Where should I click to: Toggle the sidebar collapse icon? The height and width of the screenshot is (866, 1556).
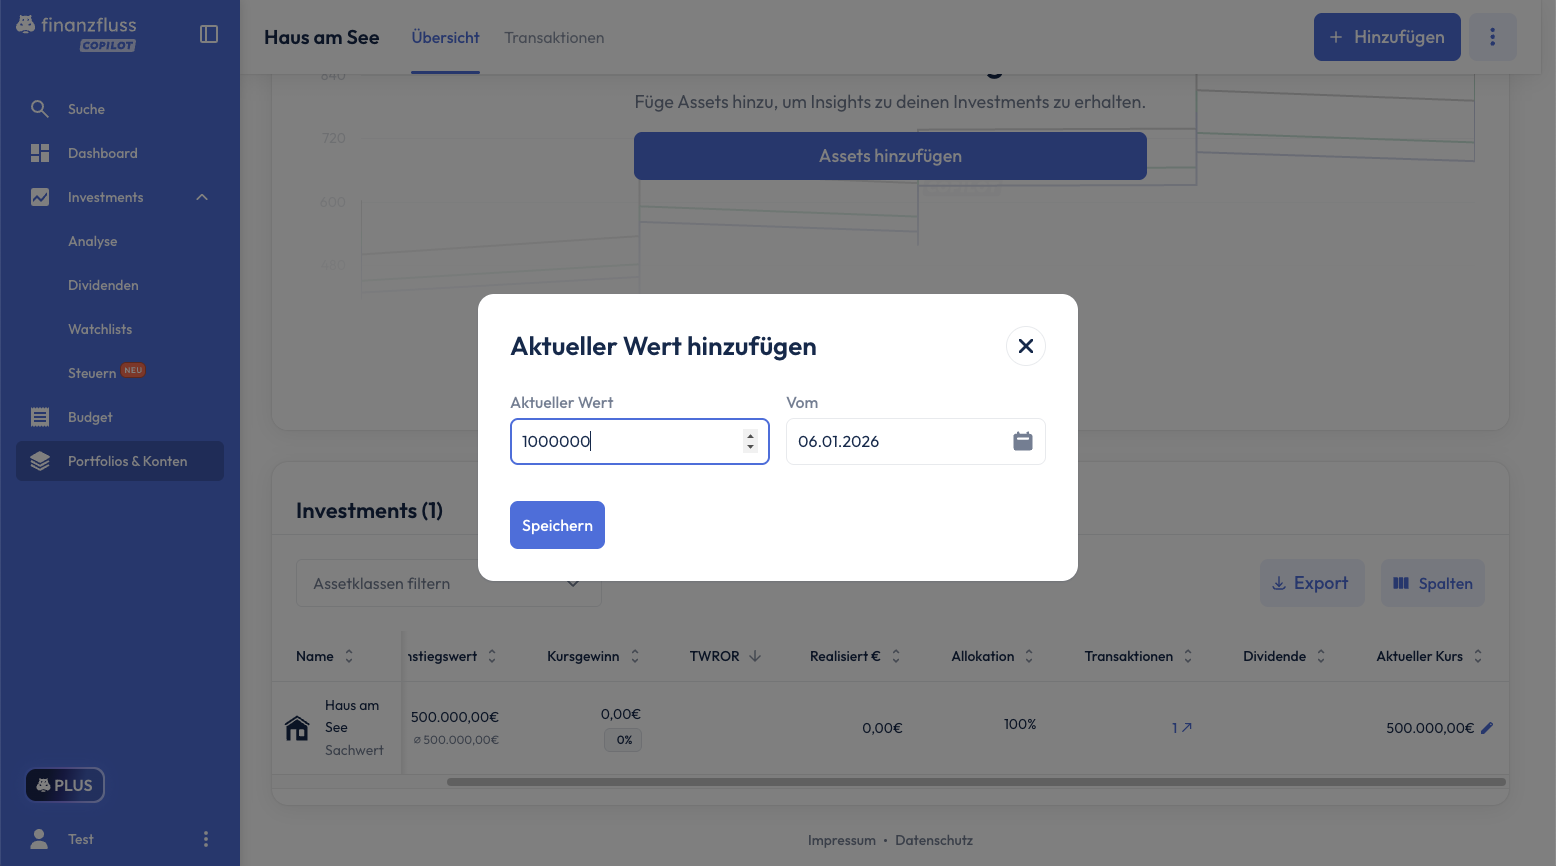209,34
